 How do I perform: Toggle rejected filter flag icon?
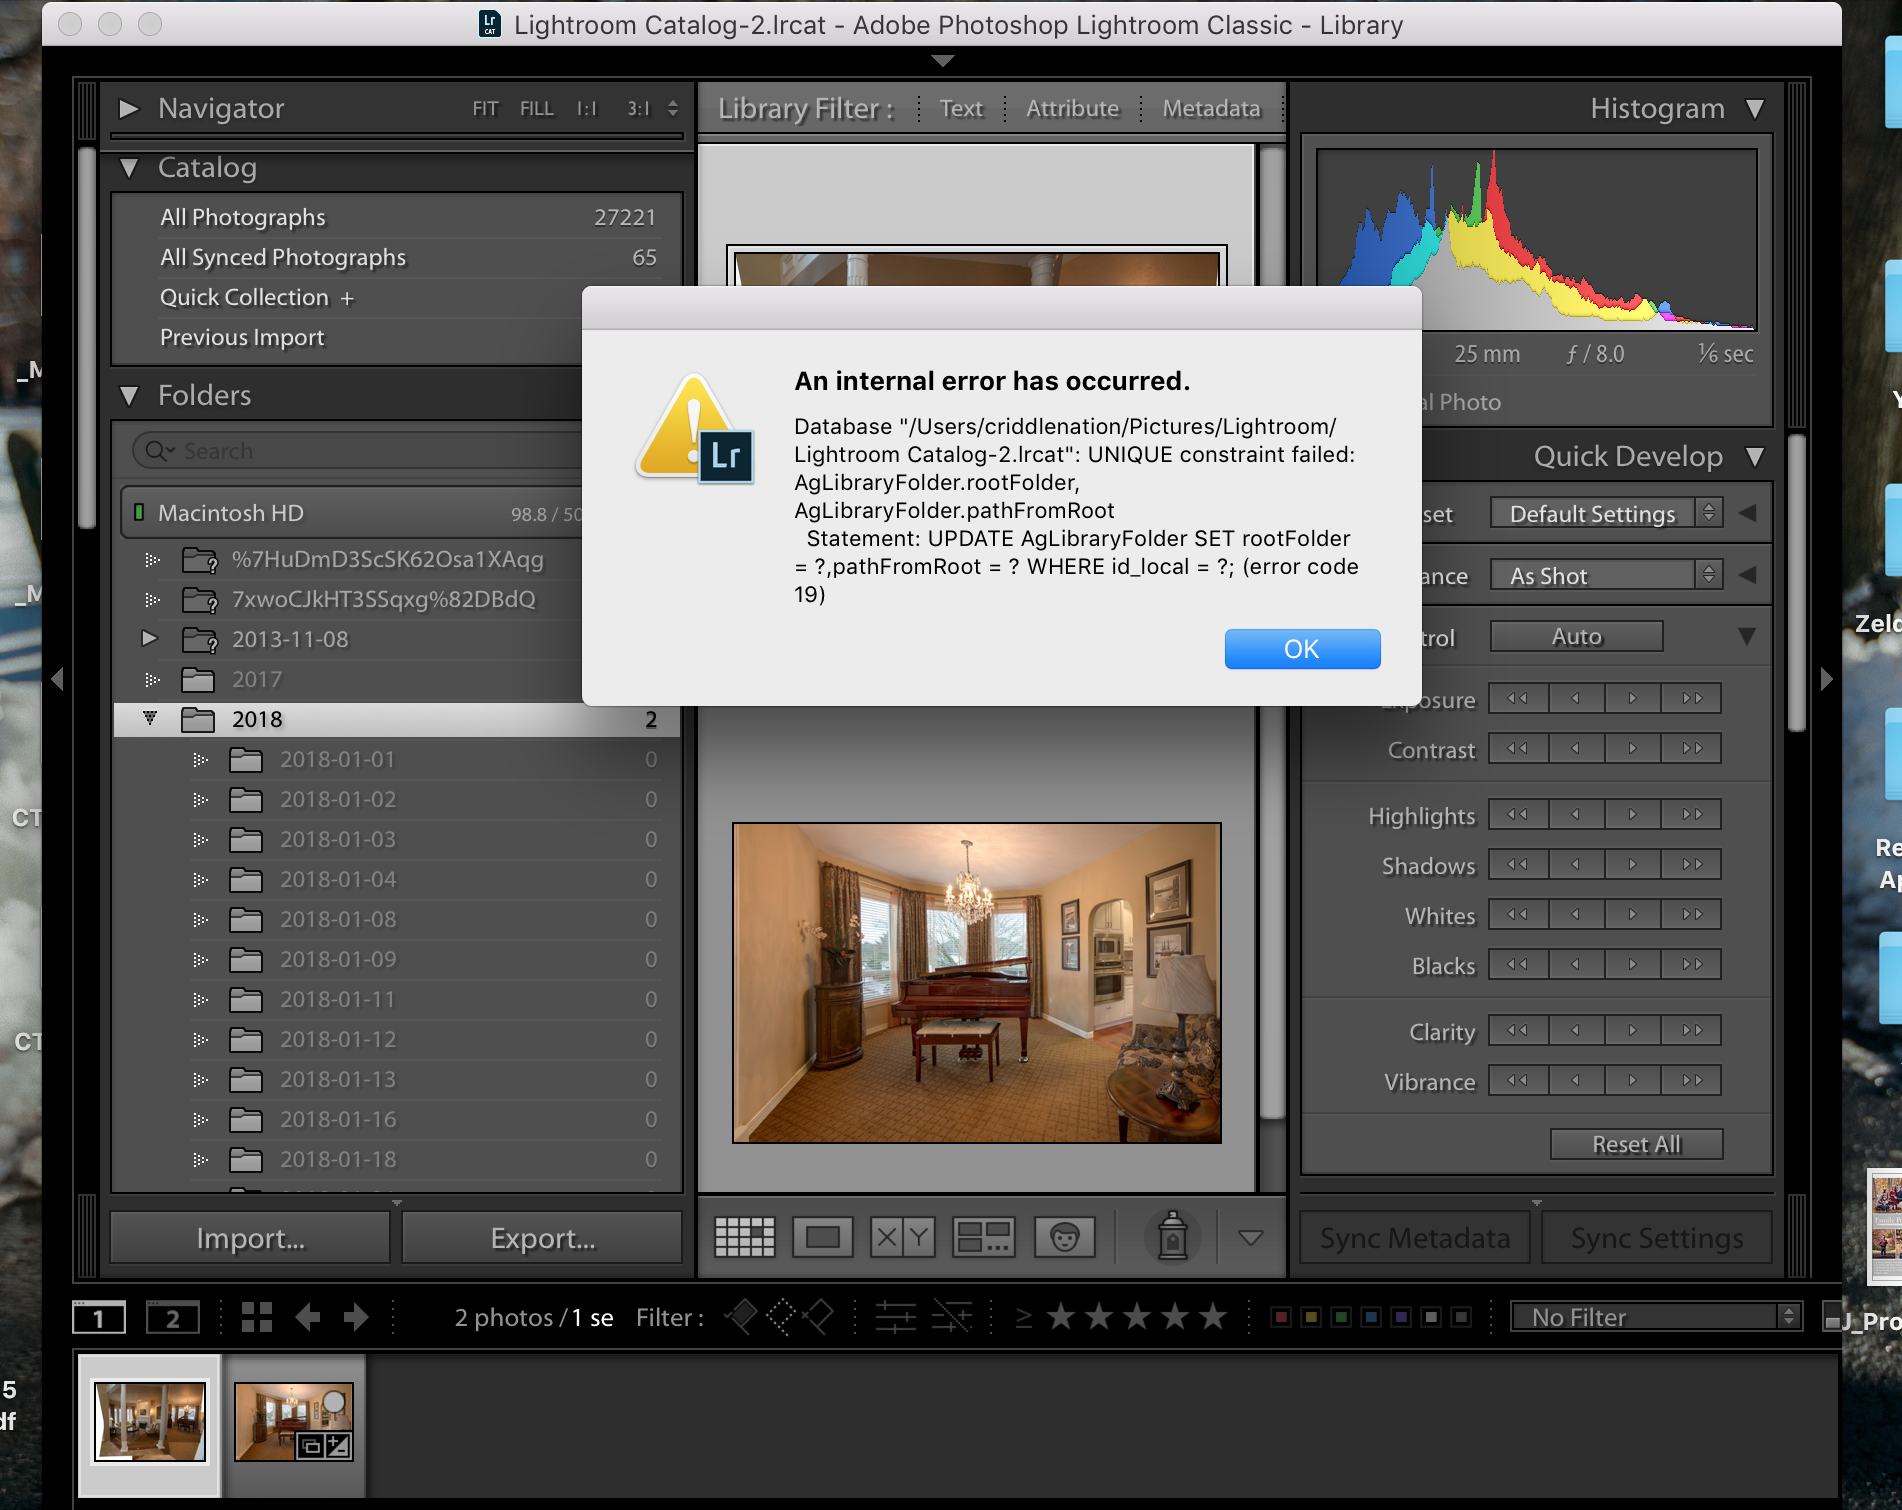pyautogui.click(x=818, y=1317)
